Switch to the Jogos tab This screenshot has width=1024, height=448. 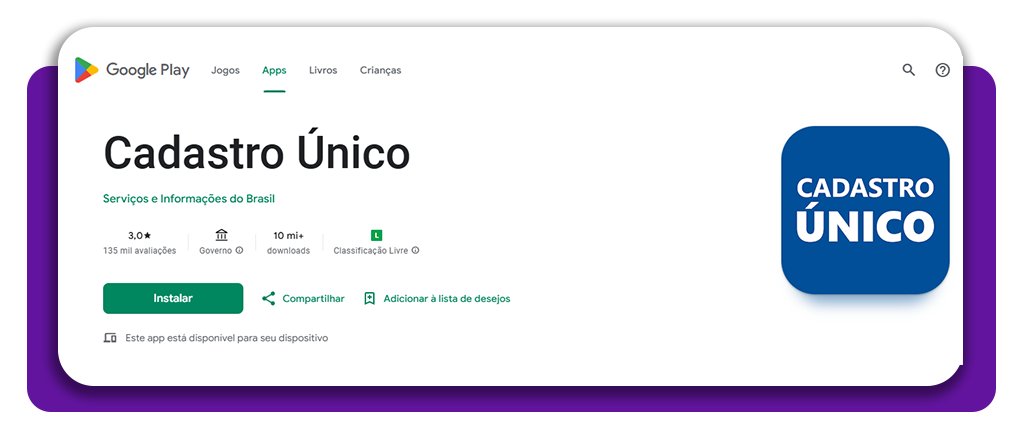click(225, 70)
